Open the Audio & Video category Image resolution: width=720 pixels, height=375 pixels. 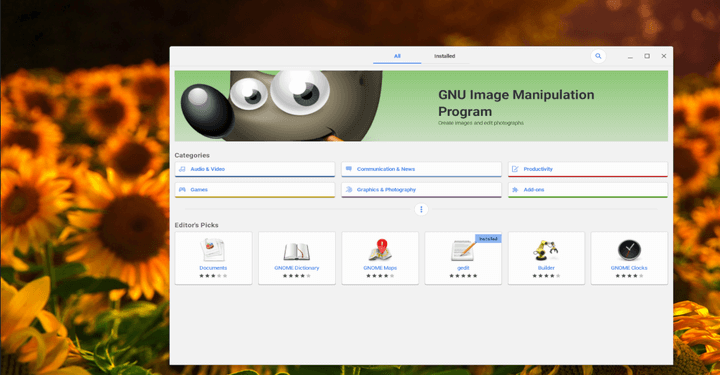[x=255, y=169]
